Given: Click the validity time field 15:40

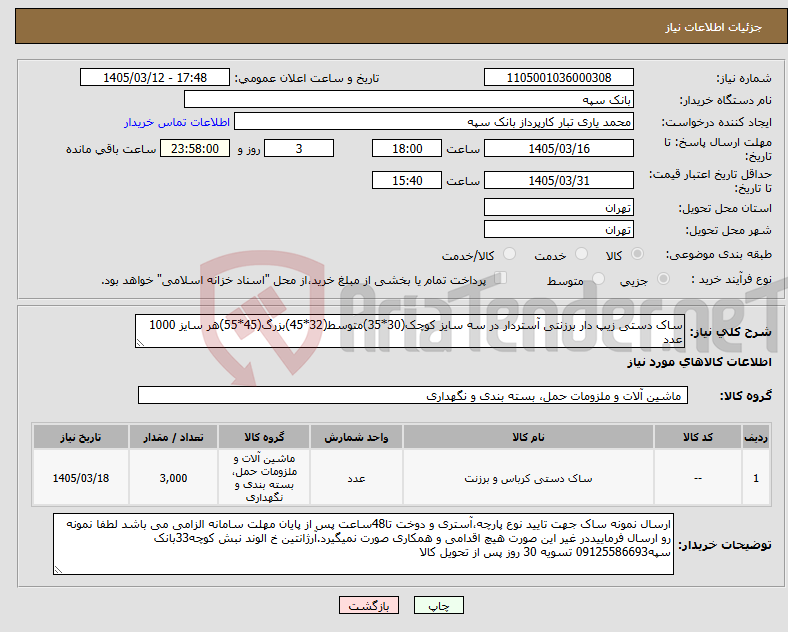Looking at the screenshot, I should coord(407,180).
